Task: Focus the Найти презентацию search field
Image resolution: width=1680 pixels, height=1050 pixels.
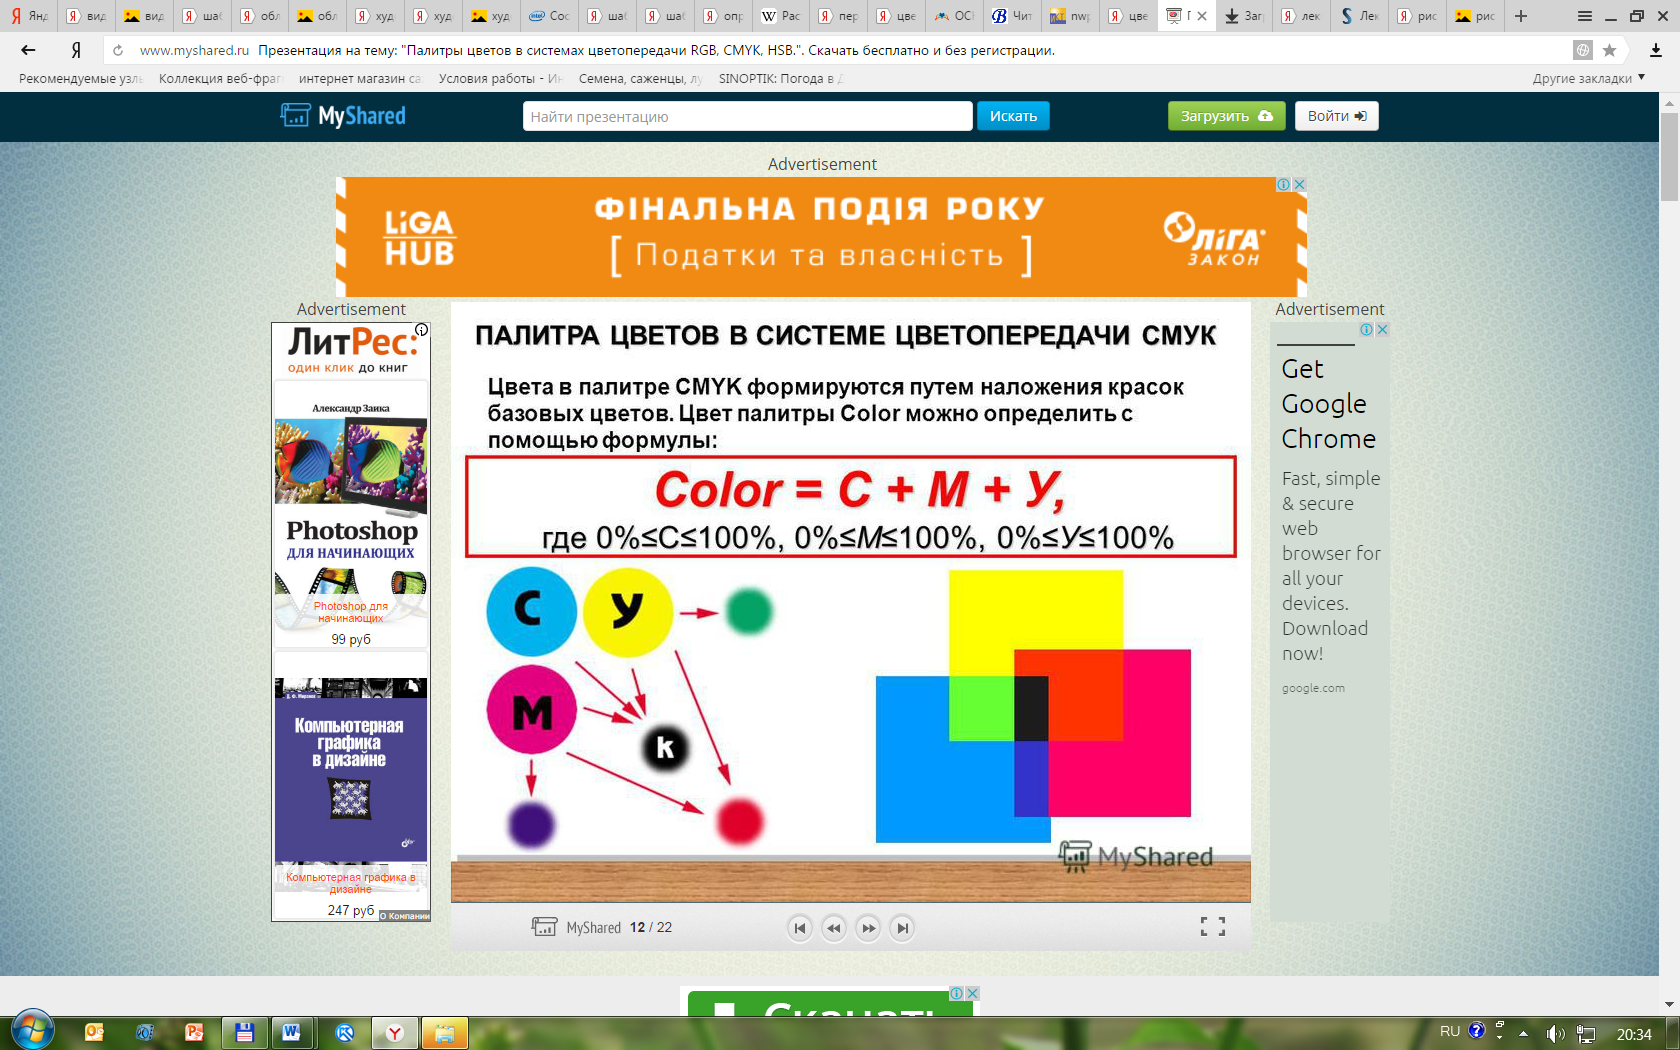Action: (747, 116)
